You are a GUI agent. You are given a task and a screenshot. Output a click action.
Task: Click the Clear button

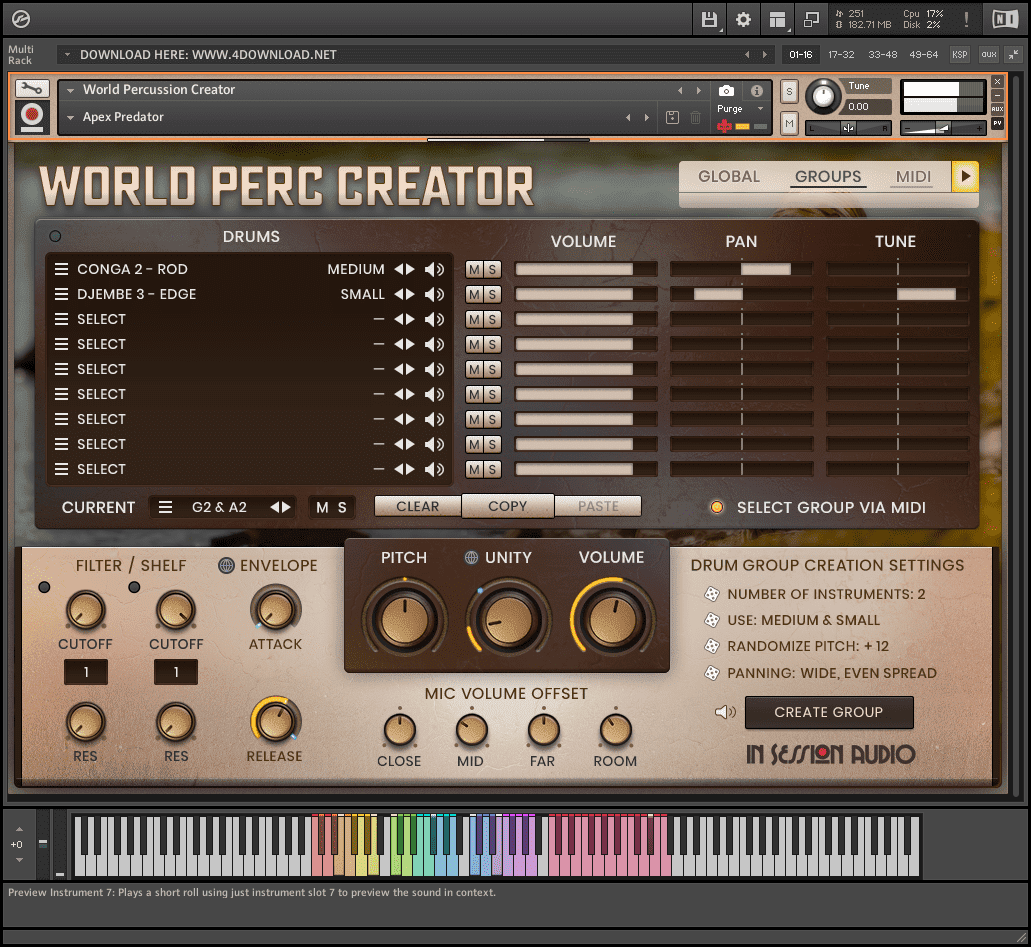click(418, 506)
